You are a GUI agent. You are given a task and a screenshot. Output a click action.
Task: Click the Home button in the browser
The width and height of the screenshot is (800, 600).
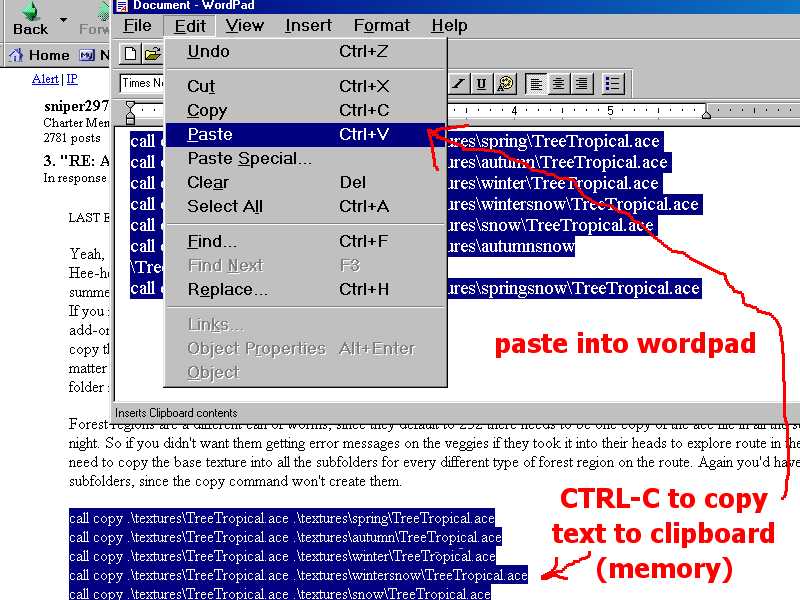pos(39,55)
